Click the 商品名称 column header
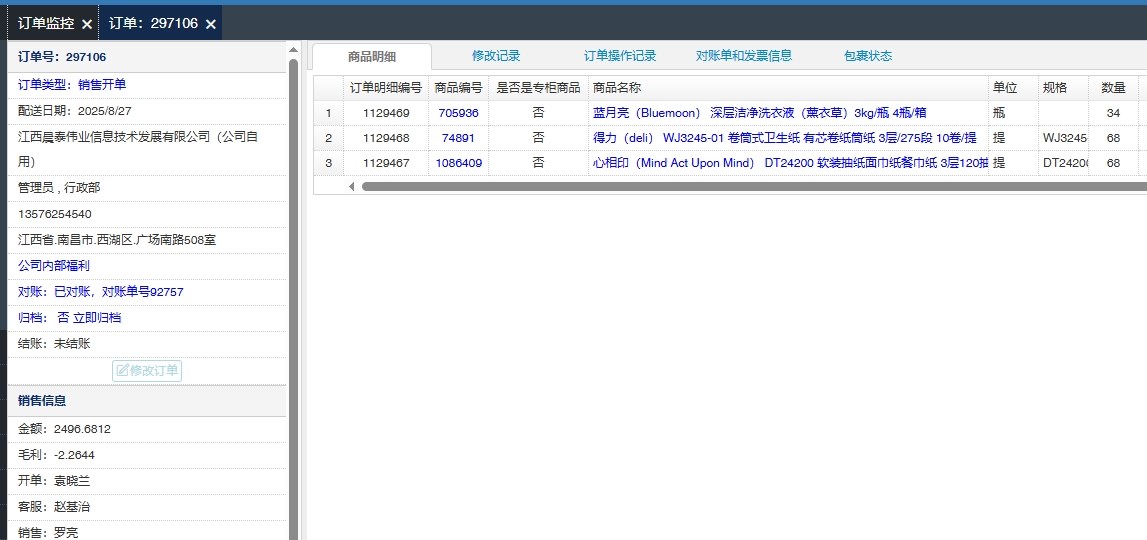This screenshot has width=1147, height=540. [617, 88]
